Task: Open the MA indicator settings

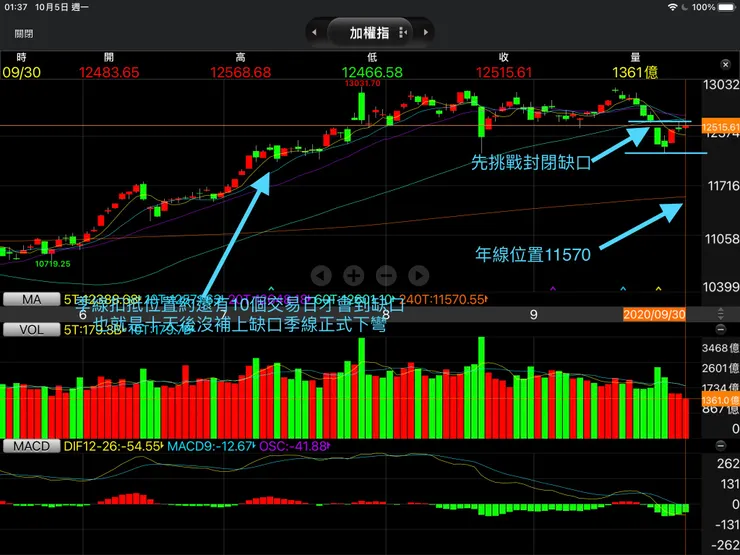Action: tap(32, 299)
